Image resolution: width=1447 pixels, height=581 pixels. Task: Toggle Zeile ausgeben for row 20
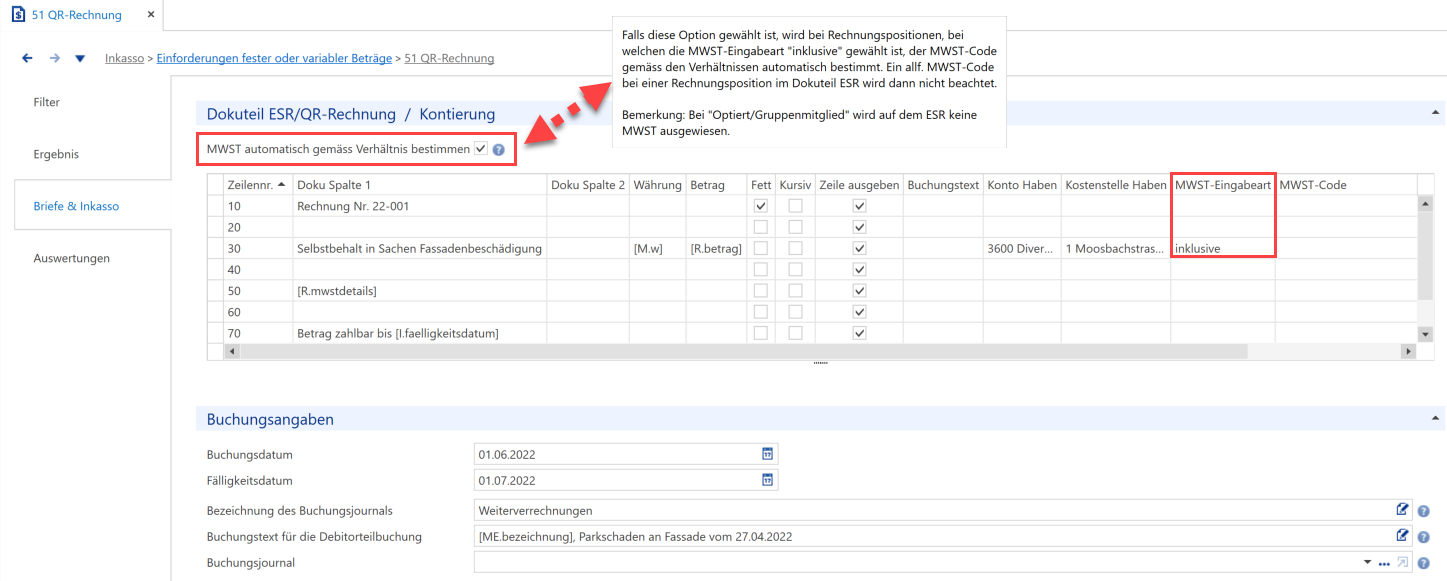click(859, 227)
